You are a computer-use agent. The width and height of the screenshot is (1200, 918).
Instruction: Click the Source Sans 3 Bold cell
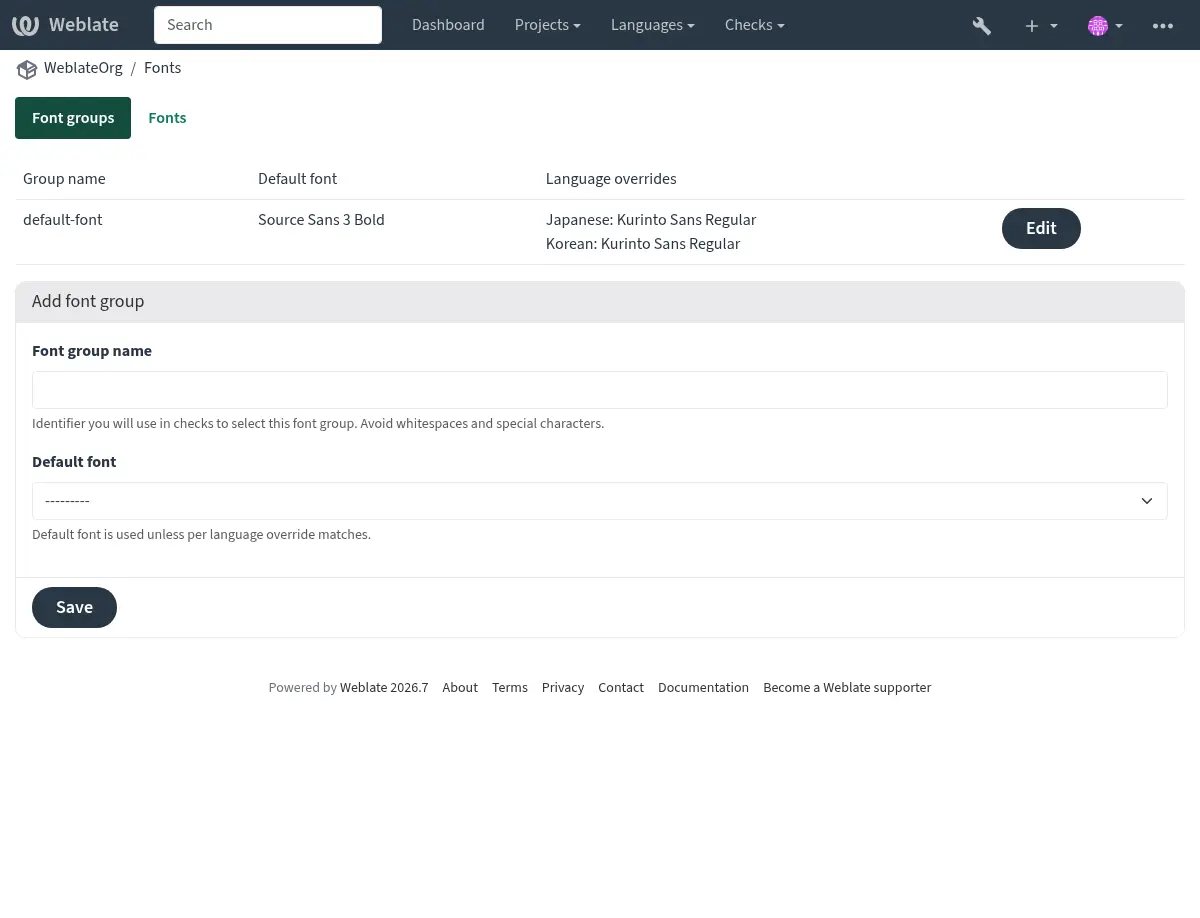321,220
